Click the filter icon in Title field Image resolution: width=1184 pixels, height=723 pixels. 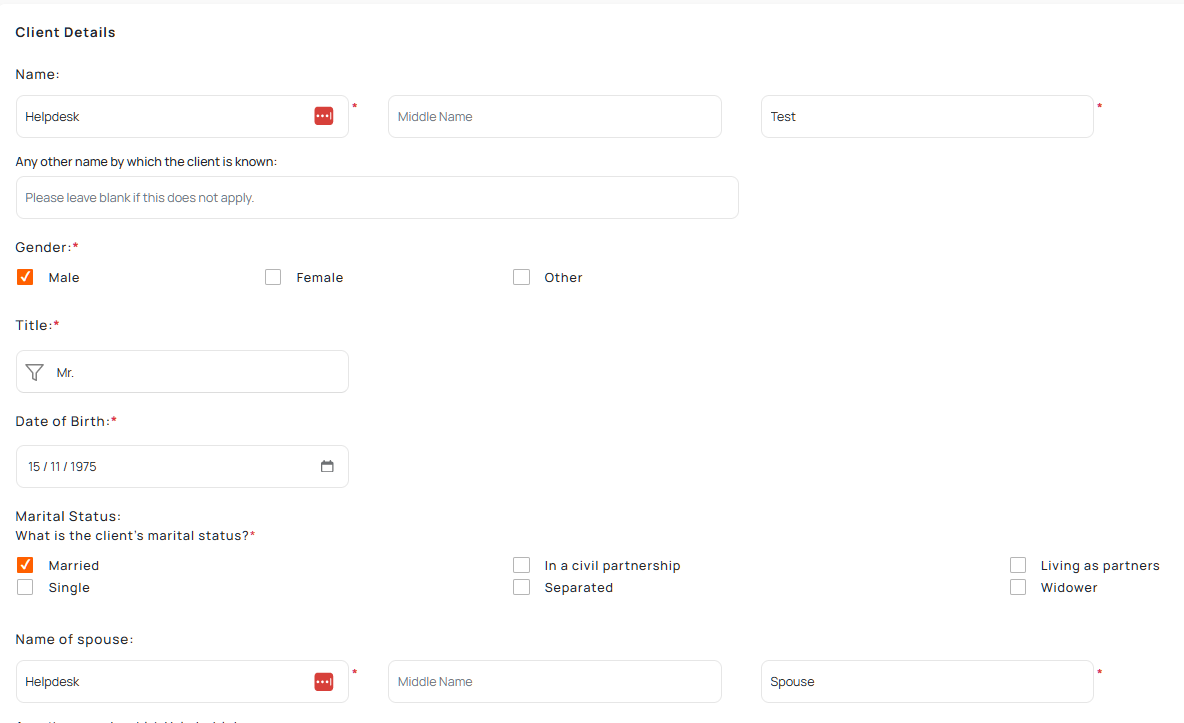click(35, 372)
